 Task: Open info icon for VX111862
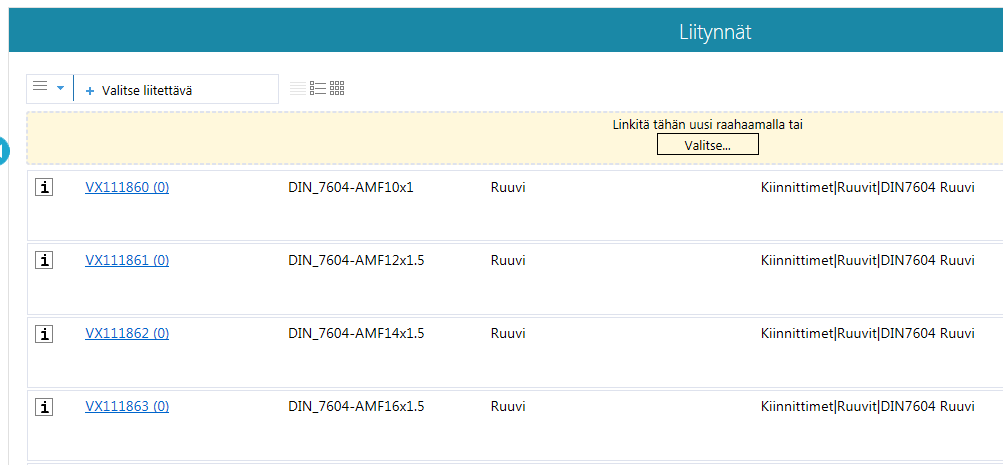(43, 334)
